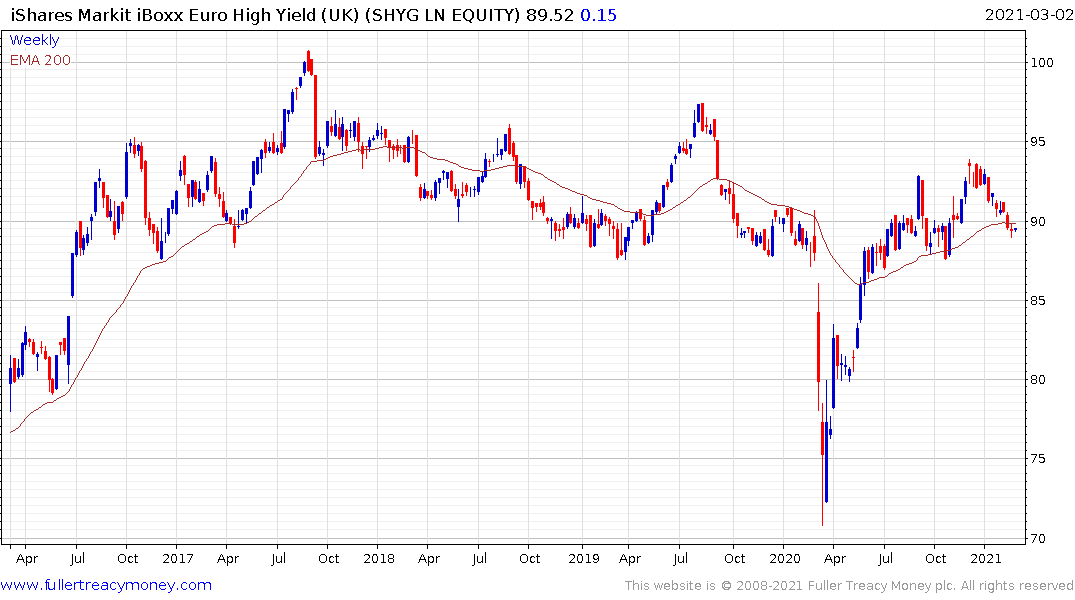Click the www.fullertreacymoney.com link

pos(106,585)
